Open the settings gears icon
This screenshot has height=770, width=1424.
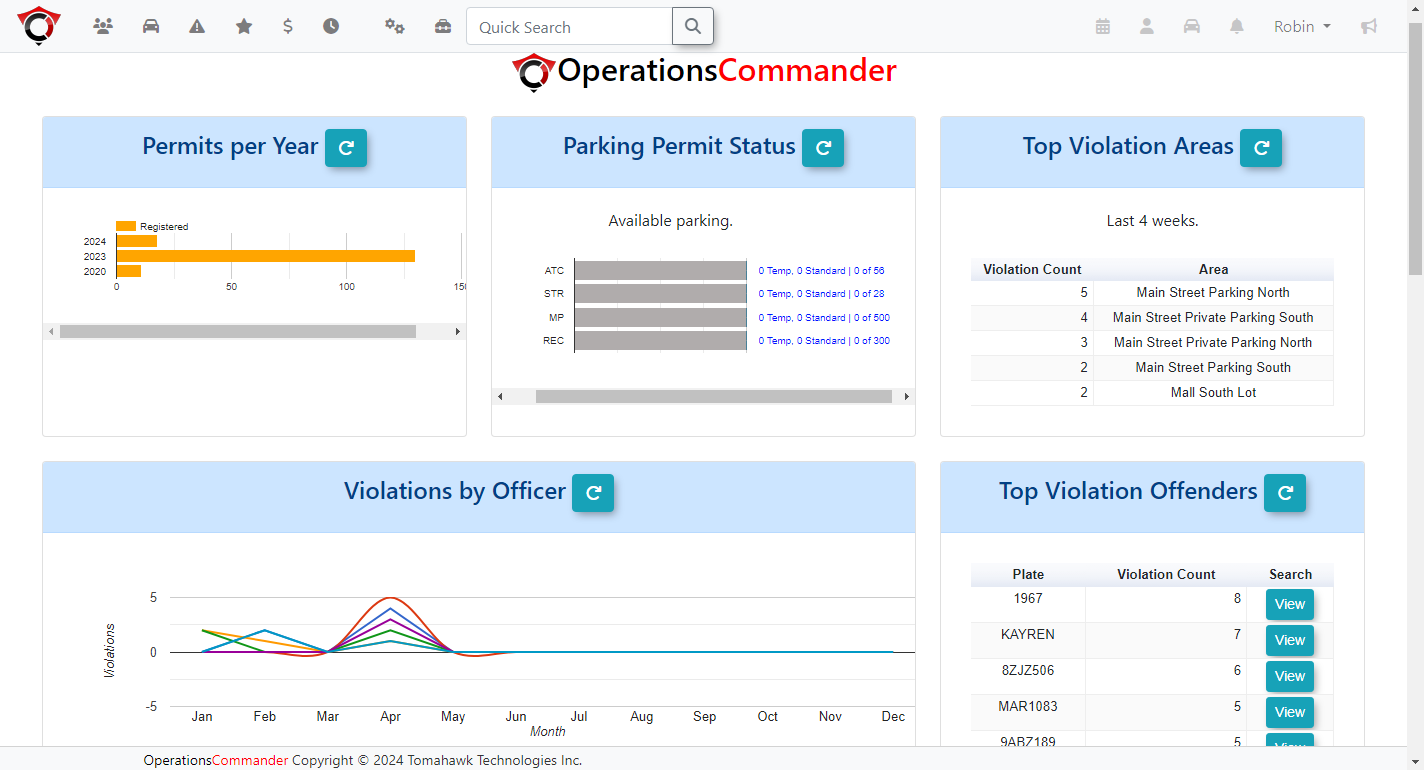click(395, 27)
